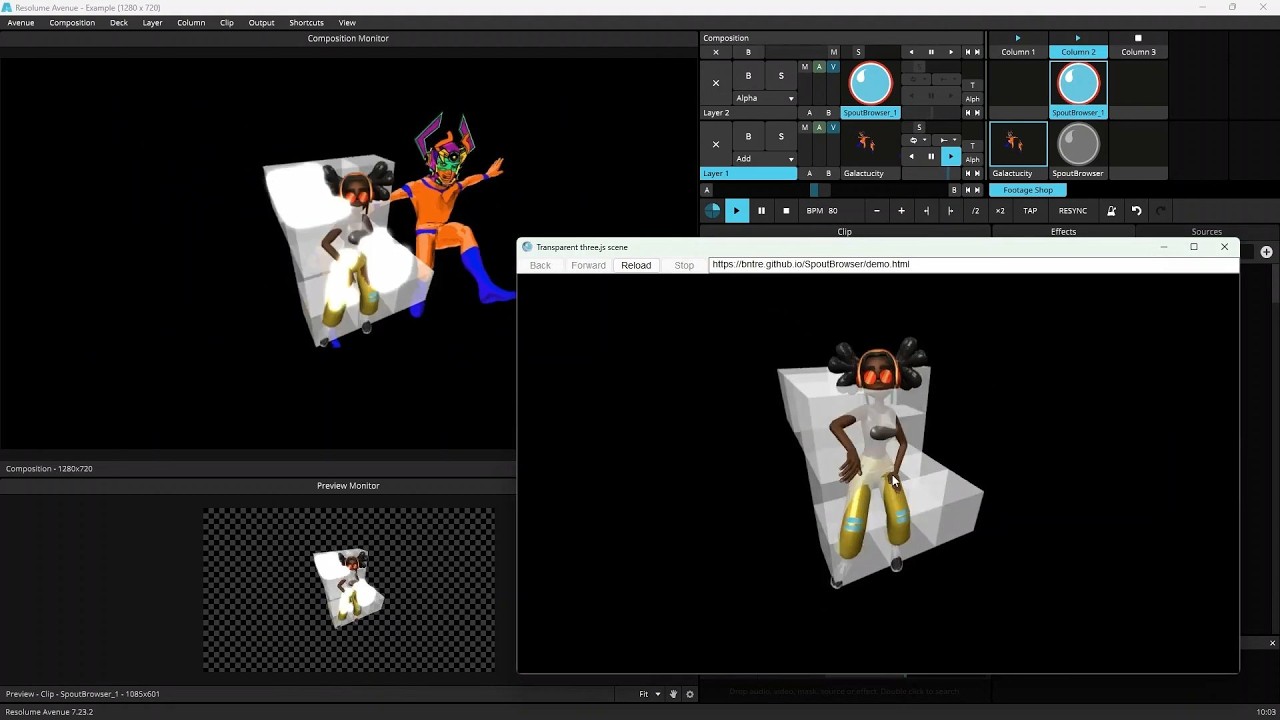Click the metronome icon near BPM controls
1280x720 pixels.
pyautogui.click(x=1111, y=210)
